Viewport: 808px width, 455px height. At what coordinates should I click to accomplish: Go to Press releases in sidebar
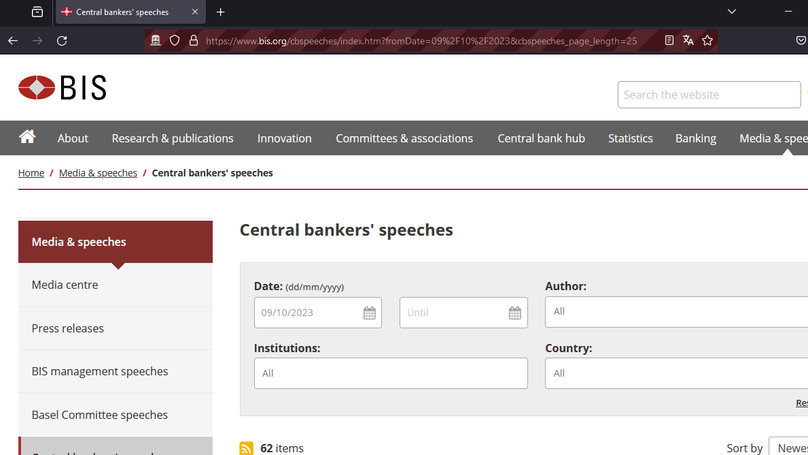tap(68, 328)
